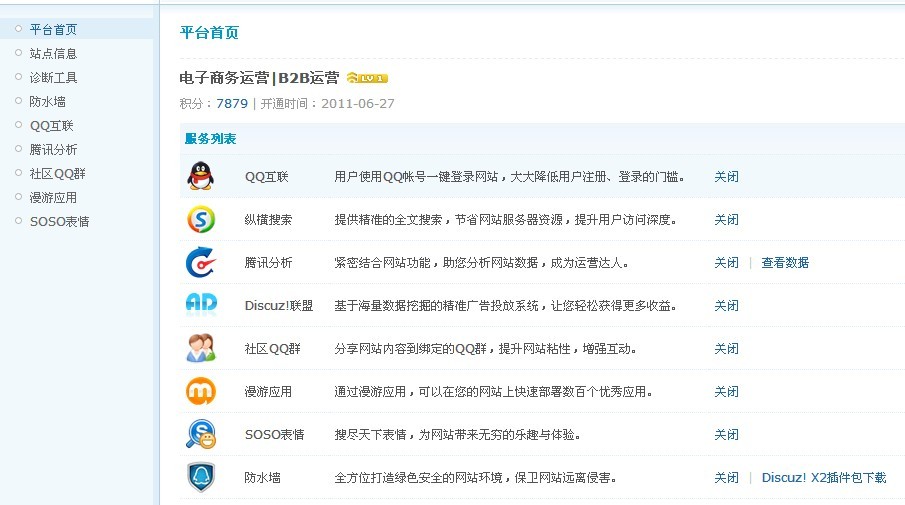Click the description 通过漫游应用

coord(493,391)
